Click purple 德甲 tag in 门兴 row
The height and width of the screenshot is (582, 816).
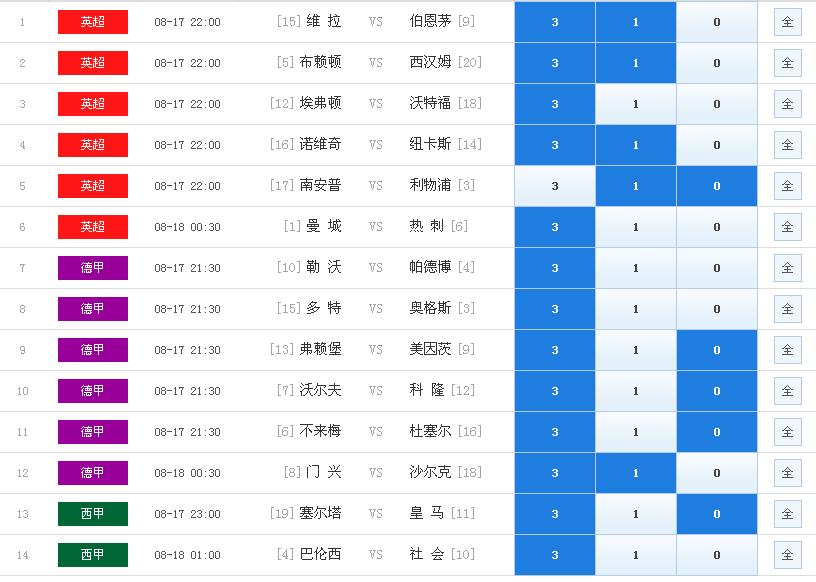click(93, 473)
